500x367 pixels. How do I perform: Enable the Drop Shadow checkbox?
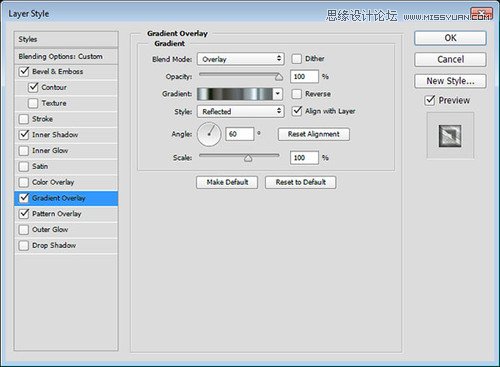pyautogui.click(x=24, y=246)
